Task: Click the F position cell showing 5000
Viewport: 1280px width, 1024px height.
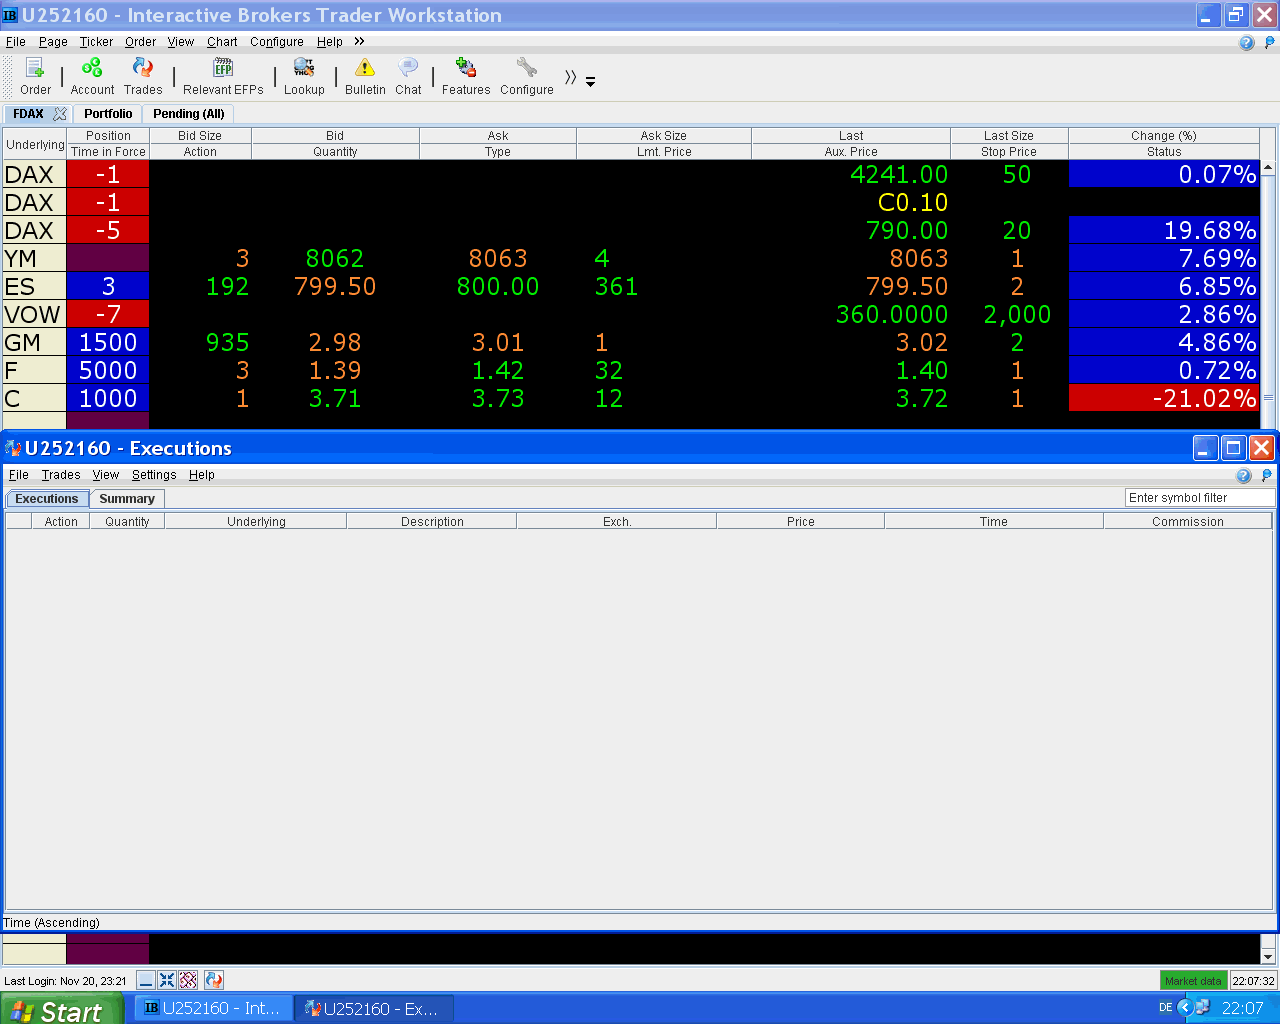Action: [x=108, y=370]
